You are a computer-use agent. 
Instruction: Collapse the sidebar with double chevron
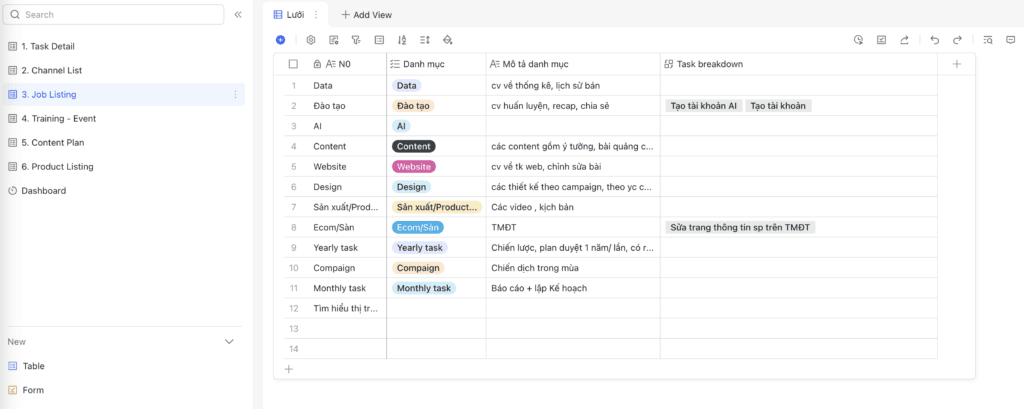237,15
